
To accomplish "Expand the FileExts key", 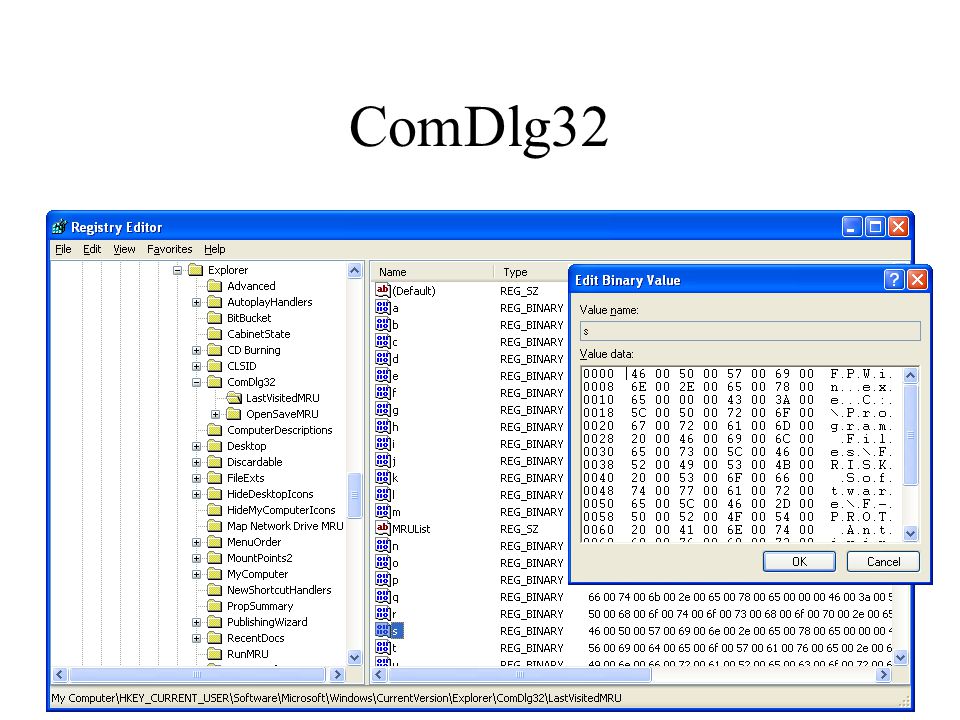I will click(197, 478).
